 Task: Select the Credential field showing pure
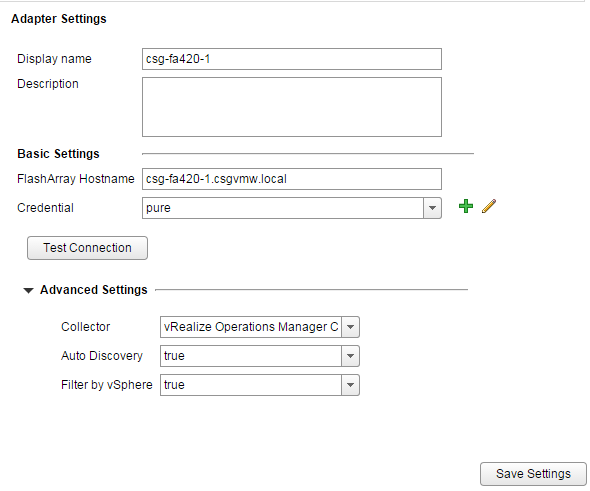(283, 208)
